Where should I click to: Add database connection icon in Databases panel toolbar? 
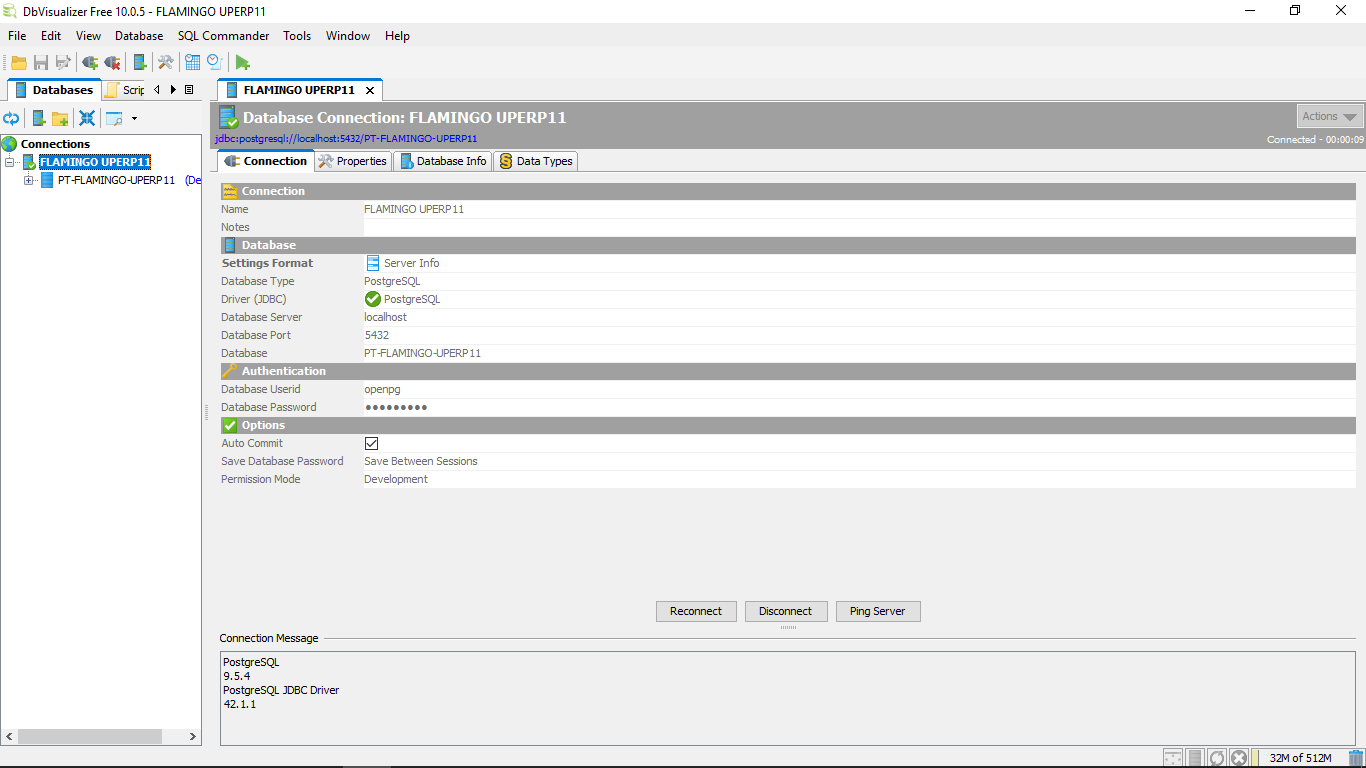(x=38, y=118)
